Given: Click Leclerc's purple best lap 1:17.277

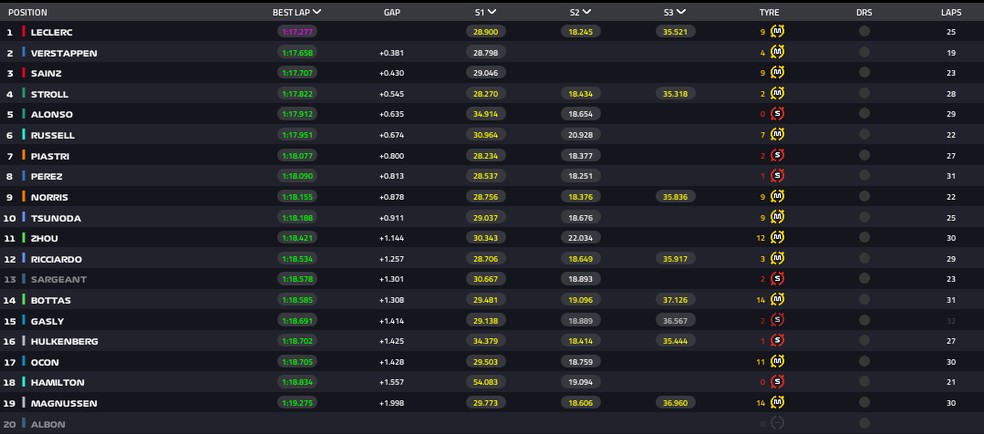Looking at the screenshot, I should (297, 32).
